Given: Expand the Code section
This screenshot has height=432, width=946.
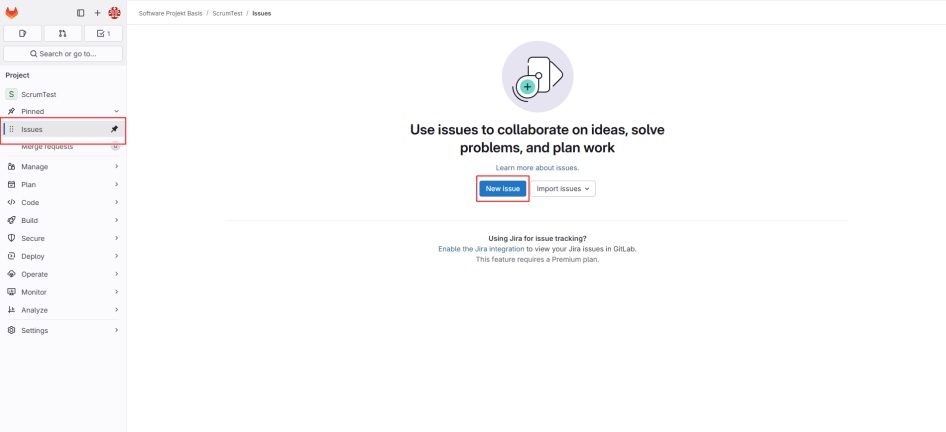Looking at the screenshot, I should [x=62, y=202].
